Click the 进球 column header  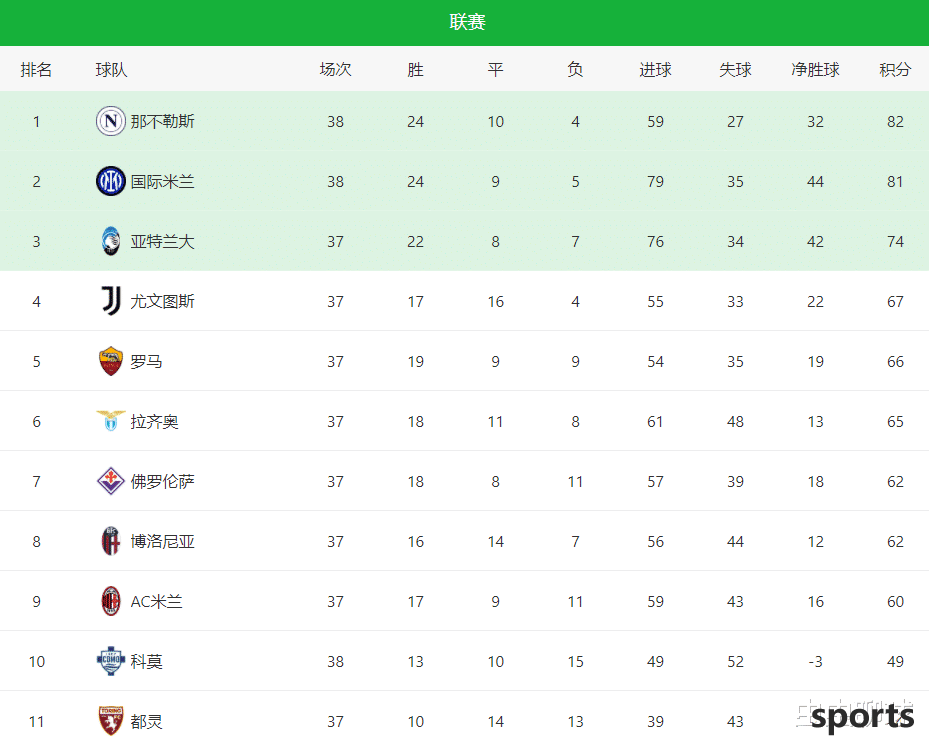click(655, 70)
